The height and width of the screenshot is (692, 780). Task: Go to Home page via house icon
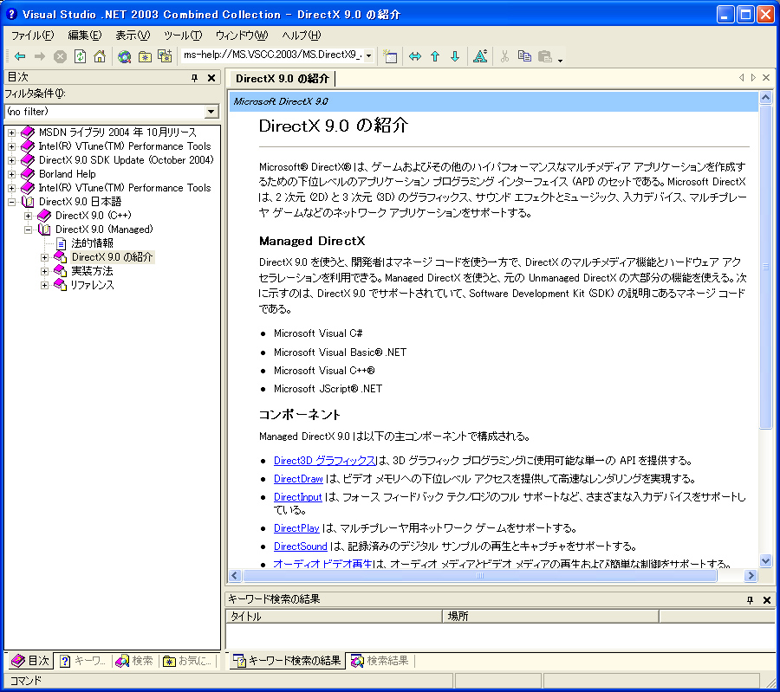click(100, 57)
